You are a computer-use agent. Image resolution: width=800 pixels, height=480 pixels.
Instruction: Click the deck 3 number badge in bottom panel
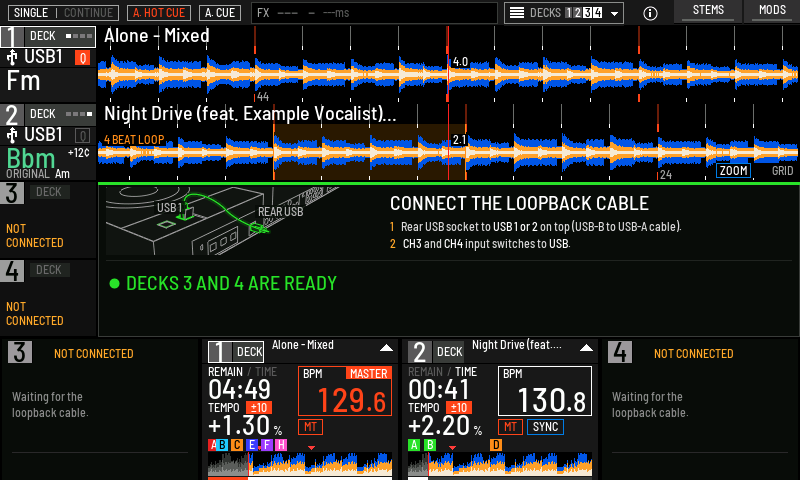pos(19,352)
